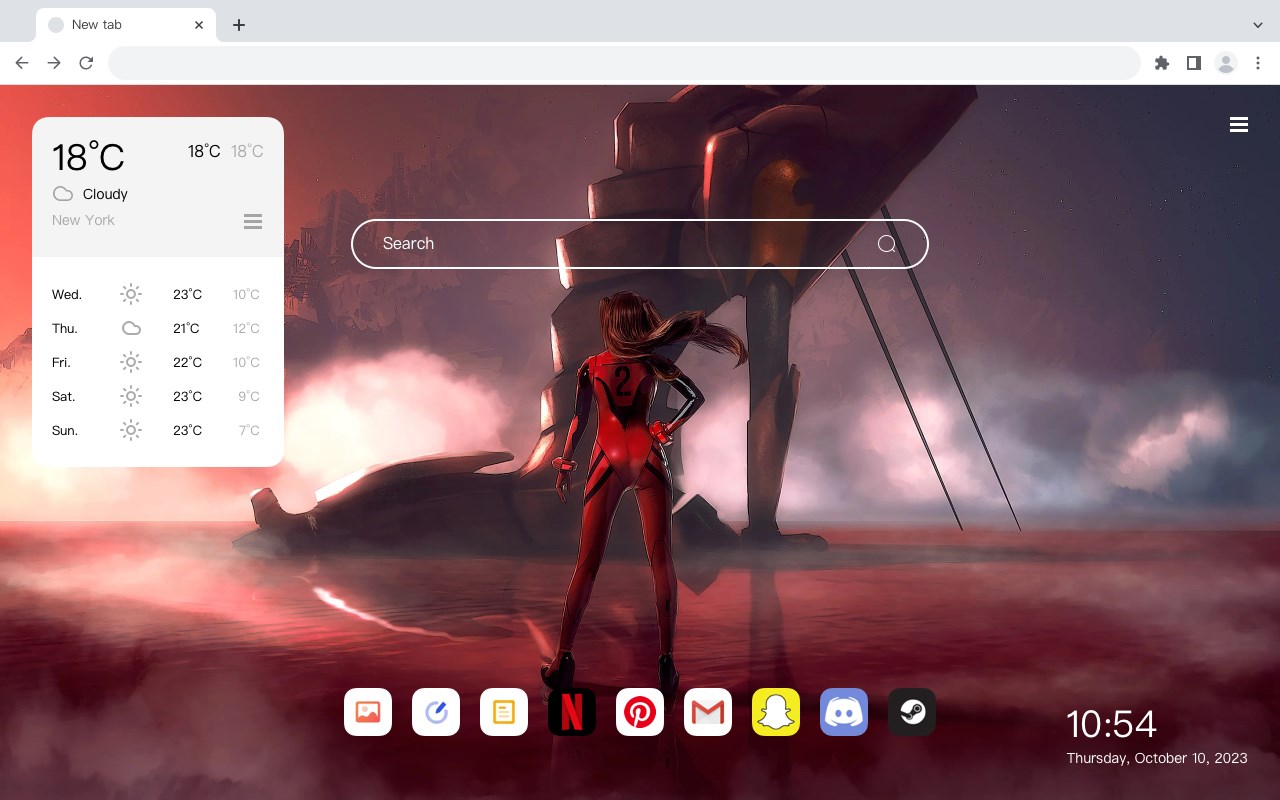
Task: Click the Cloudy condition label
Action: pyautogui.click(x=105, y=194)
